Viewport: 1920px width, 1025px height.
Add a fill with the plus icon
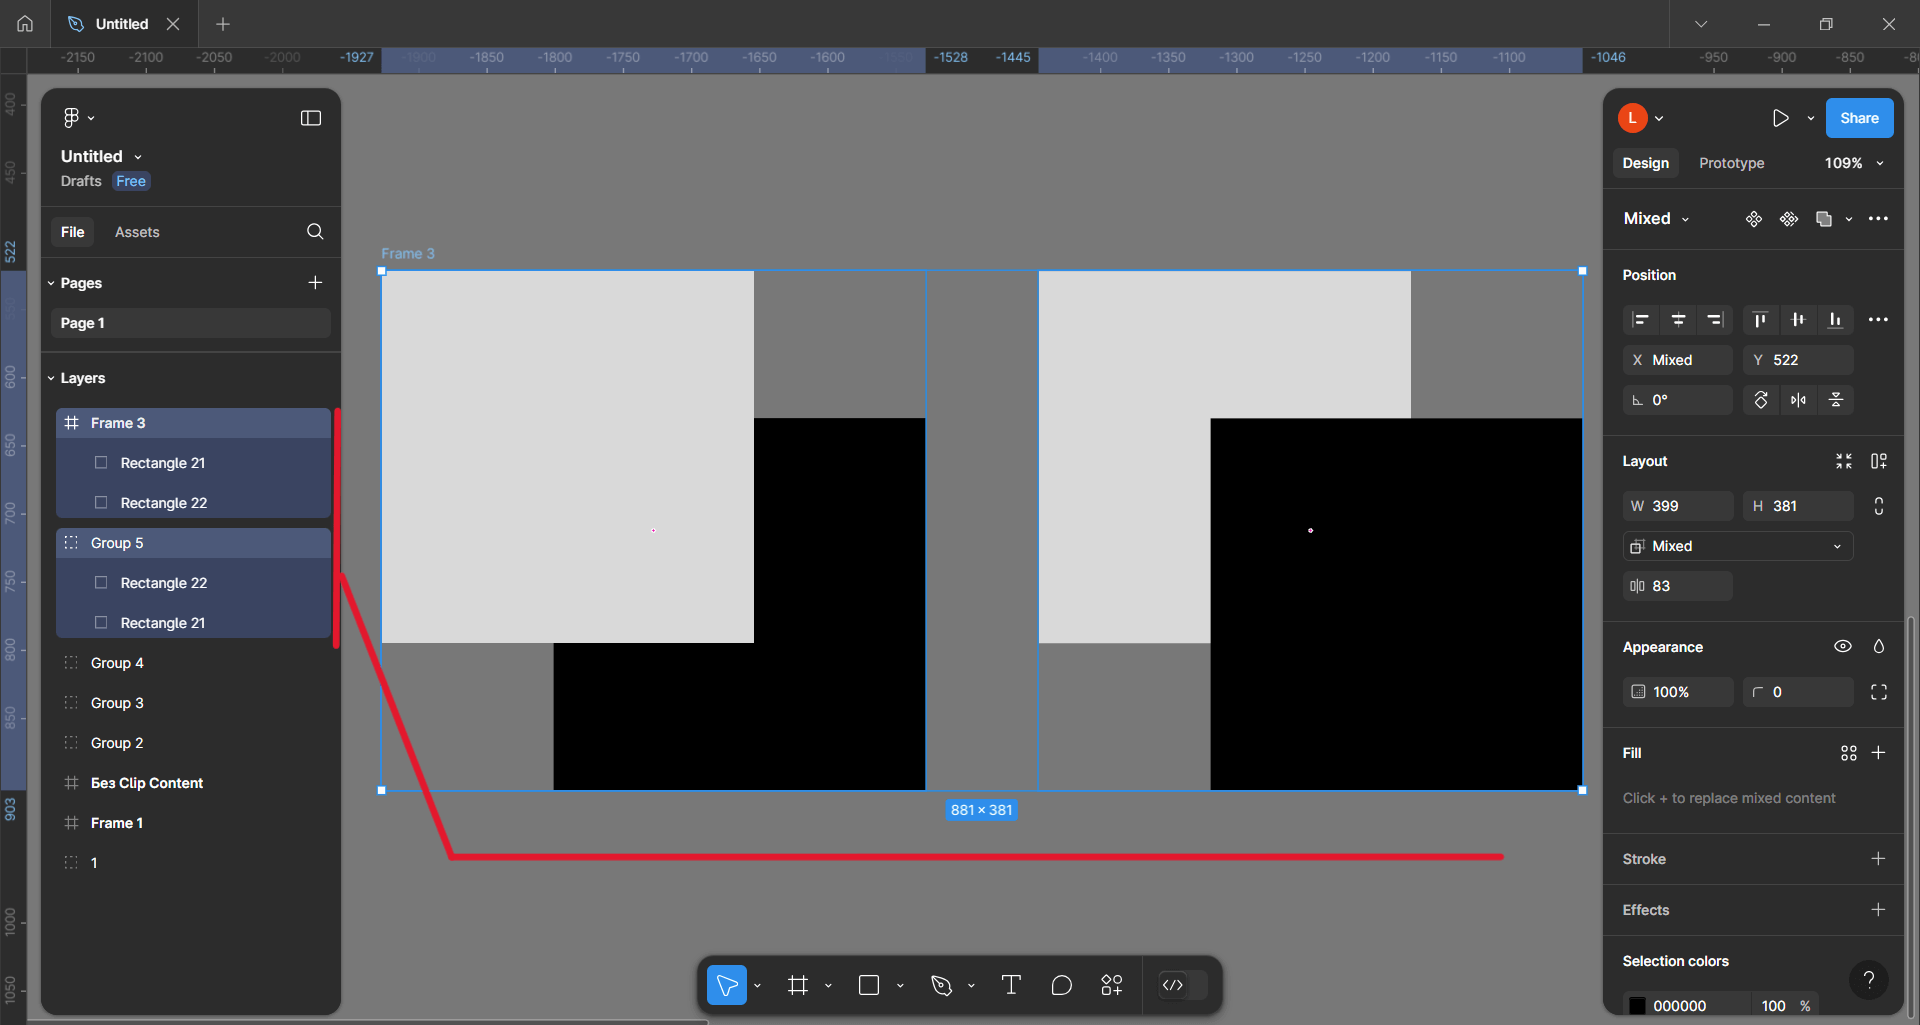(x=1878, y=753)
